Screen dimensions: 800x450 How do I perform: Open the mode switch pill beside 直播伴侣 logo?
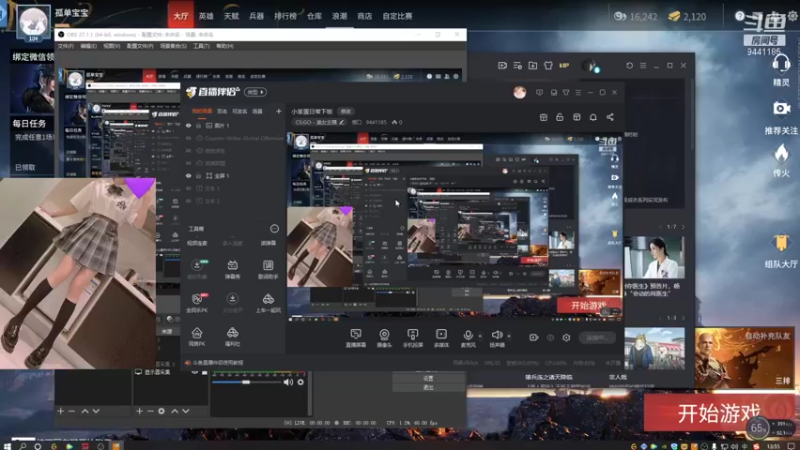coord(255,92)
